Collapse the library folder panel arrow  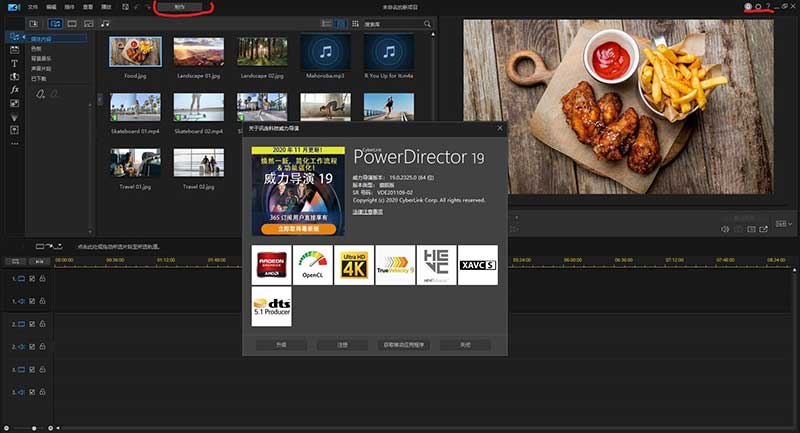(100, 99)
